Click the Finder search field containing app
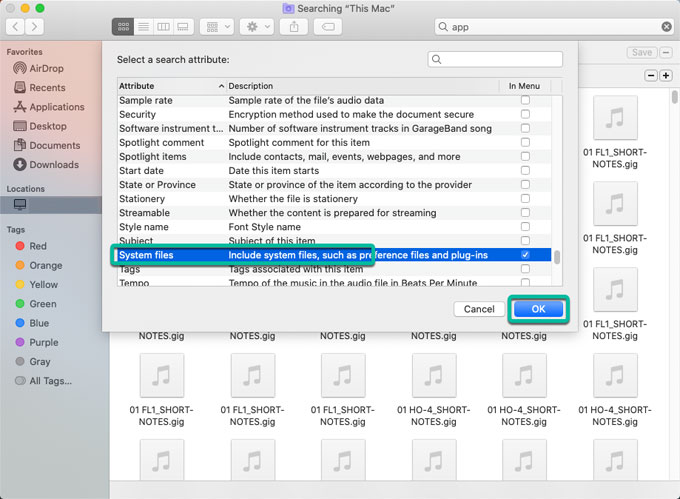The width and height of the screenshot is (680, 499). tap(554, 27)
